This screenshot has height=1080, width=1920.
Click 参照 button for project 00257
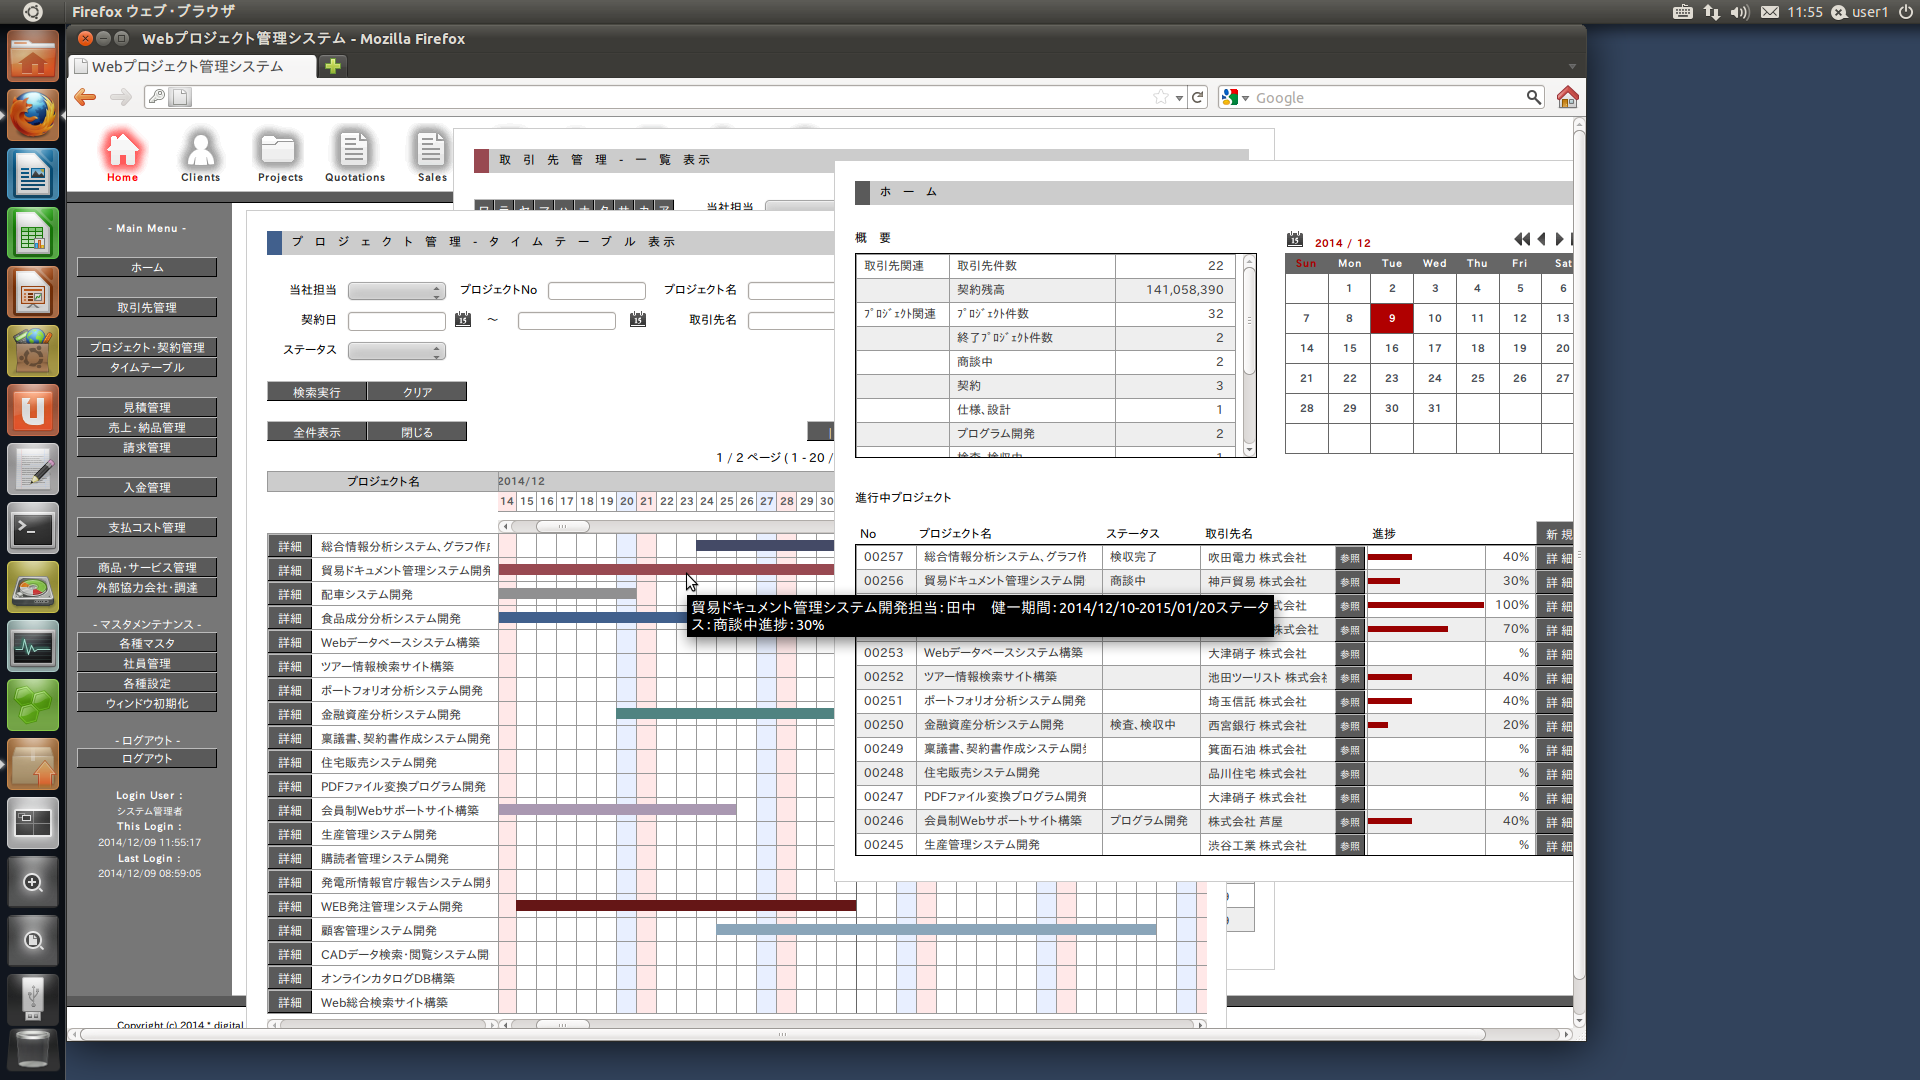[1350, 558]
